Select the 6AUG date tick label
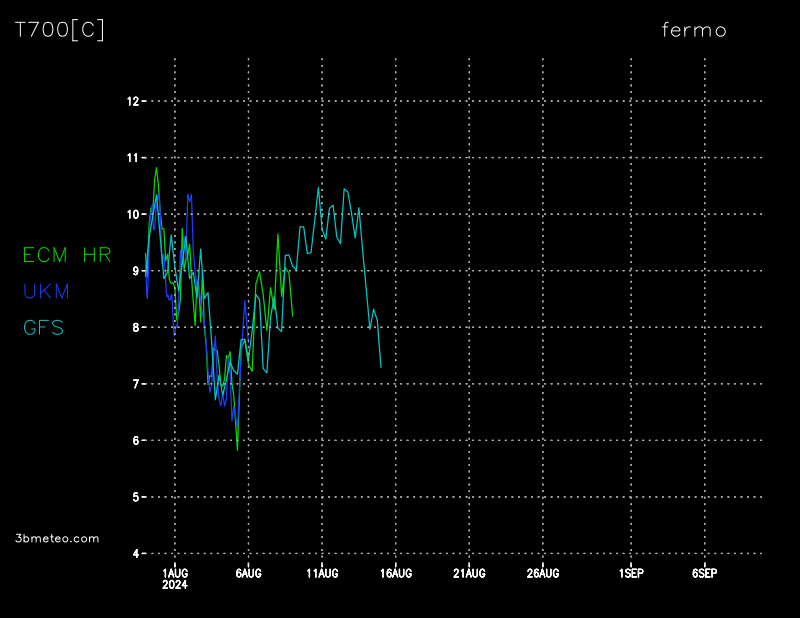Image resolution: width=800 pixels, height=618 pixels. click(249, 573)
